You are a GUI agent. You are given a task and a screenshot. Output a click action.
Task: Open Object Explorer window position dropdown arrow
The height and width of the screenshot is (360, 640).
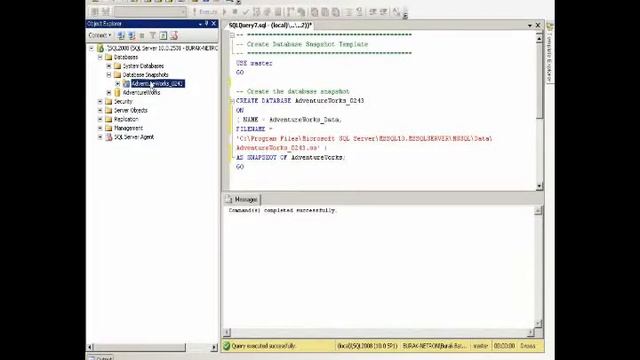tap(200, 24)
